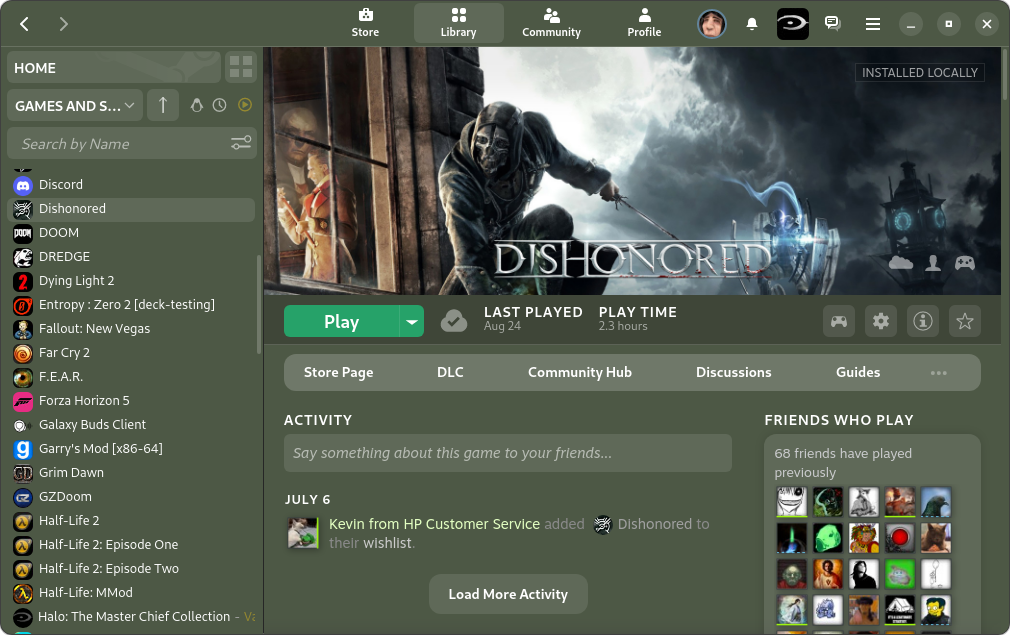This screenshot has height=635, width=1010.
Task: Open the DLC link
Action: [x=450, y=372]
